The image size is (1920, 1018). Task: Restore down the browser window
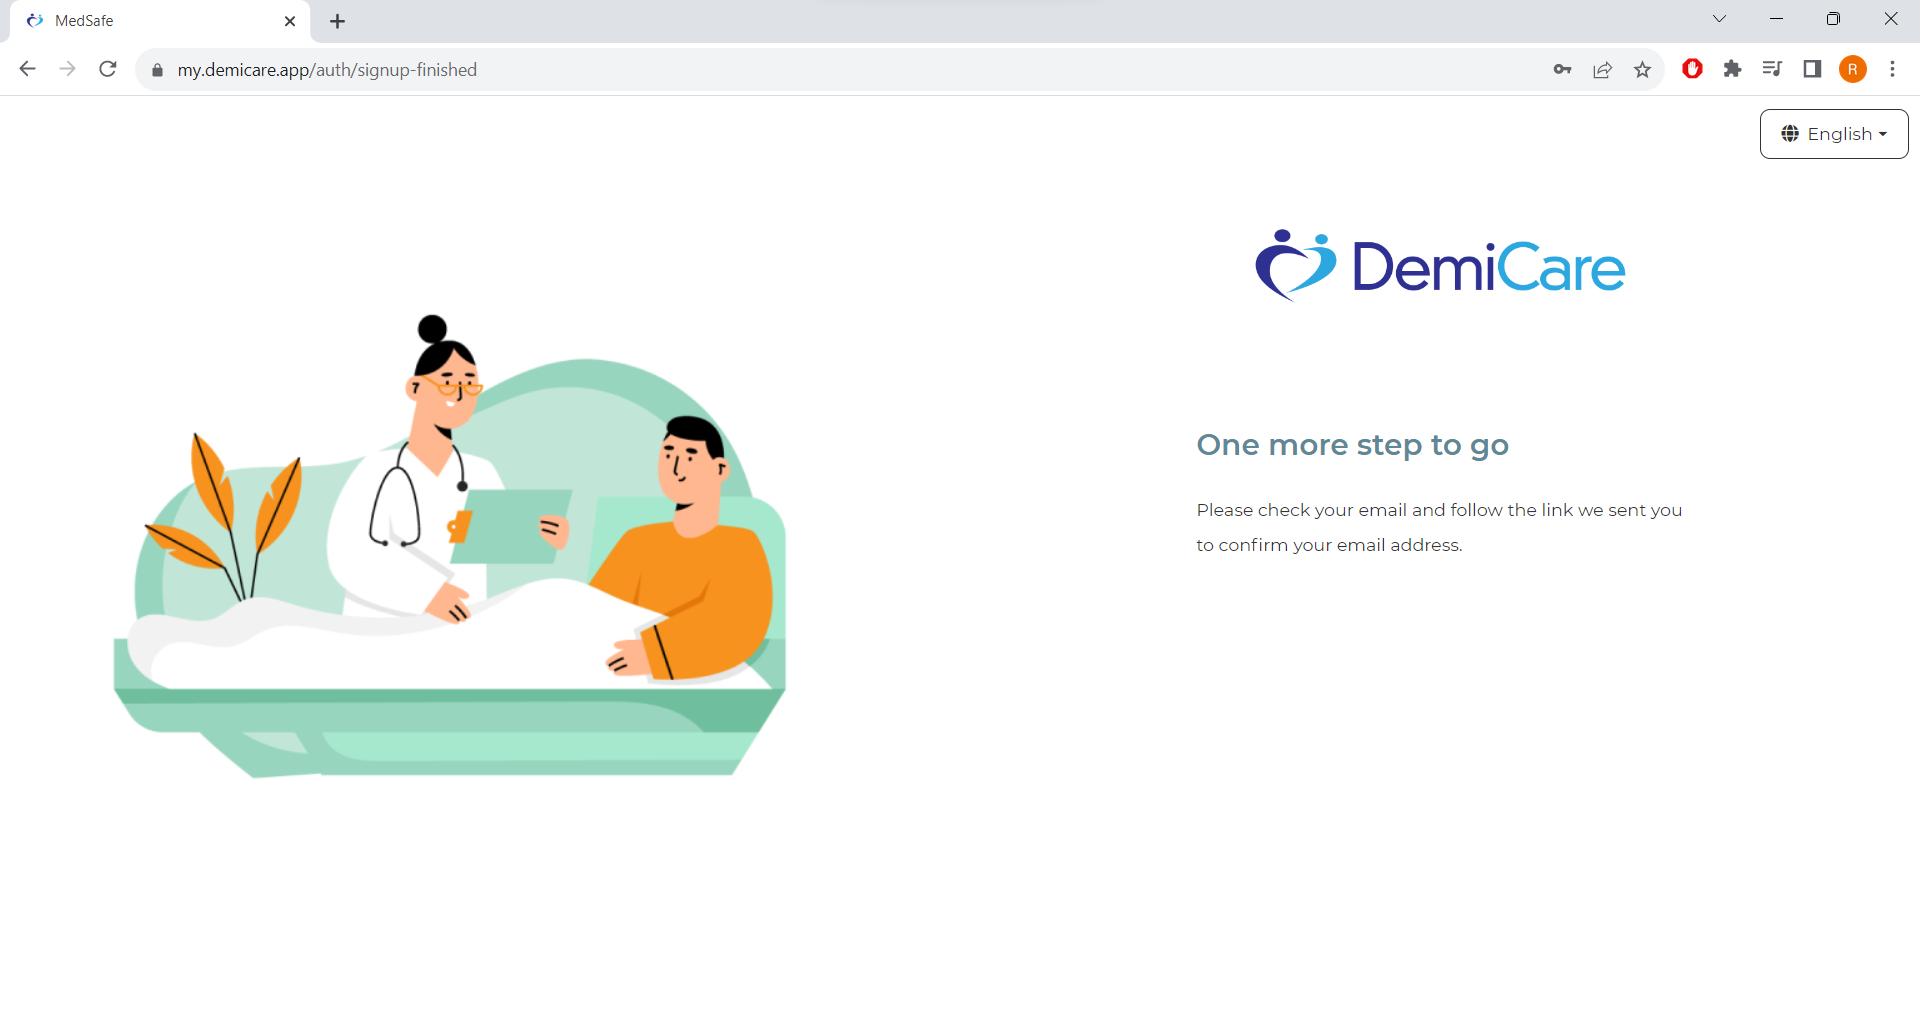click(x=1833, y=19)
